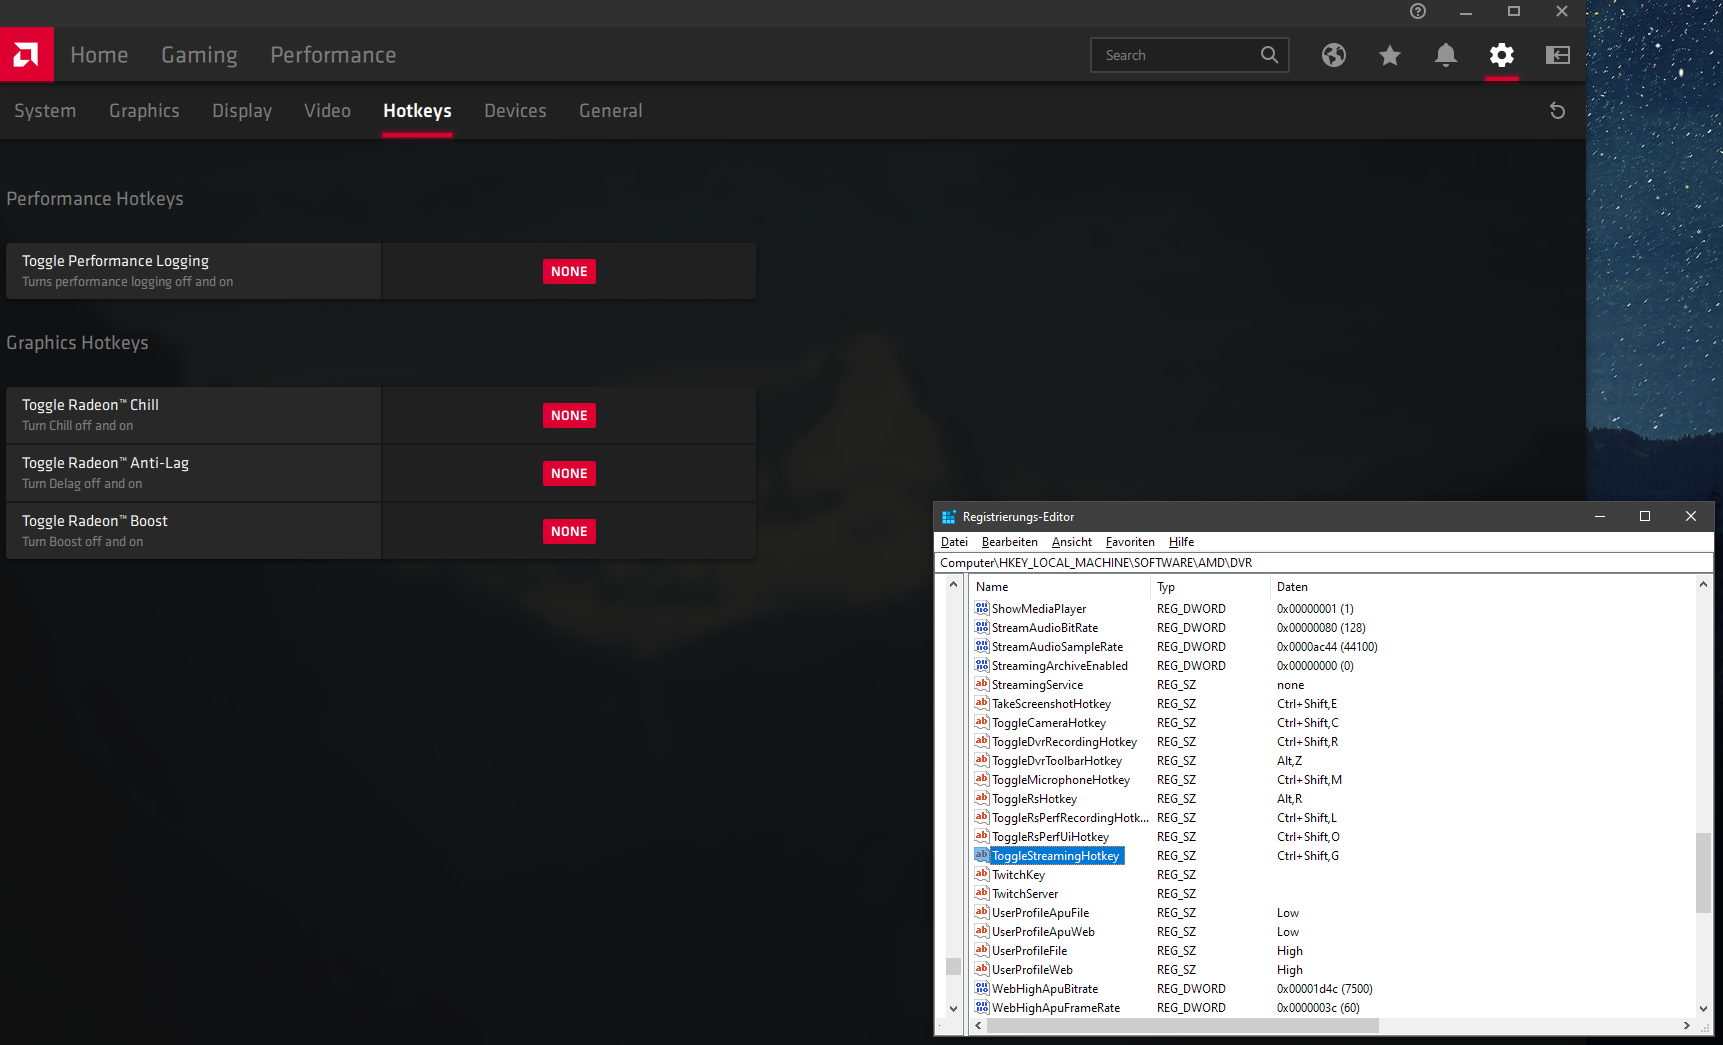The image size is (1723, 1045).
Task: Switch to the Devices settings tab
Action: click(515, 111)
